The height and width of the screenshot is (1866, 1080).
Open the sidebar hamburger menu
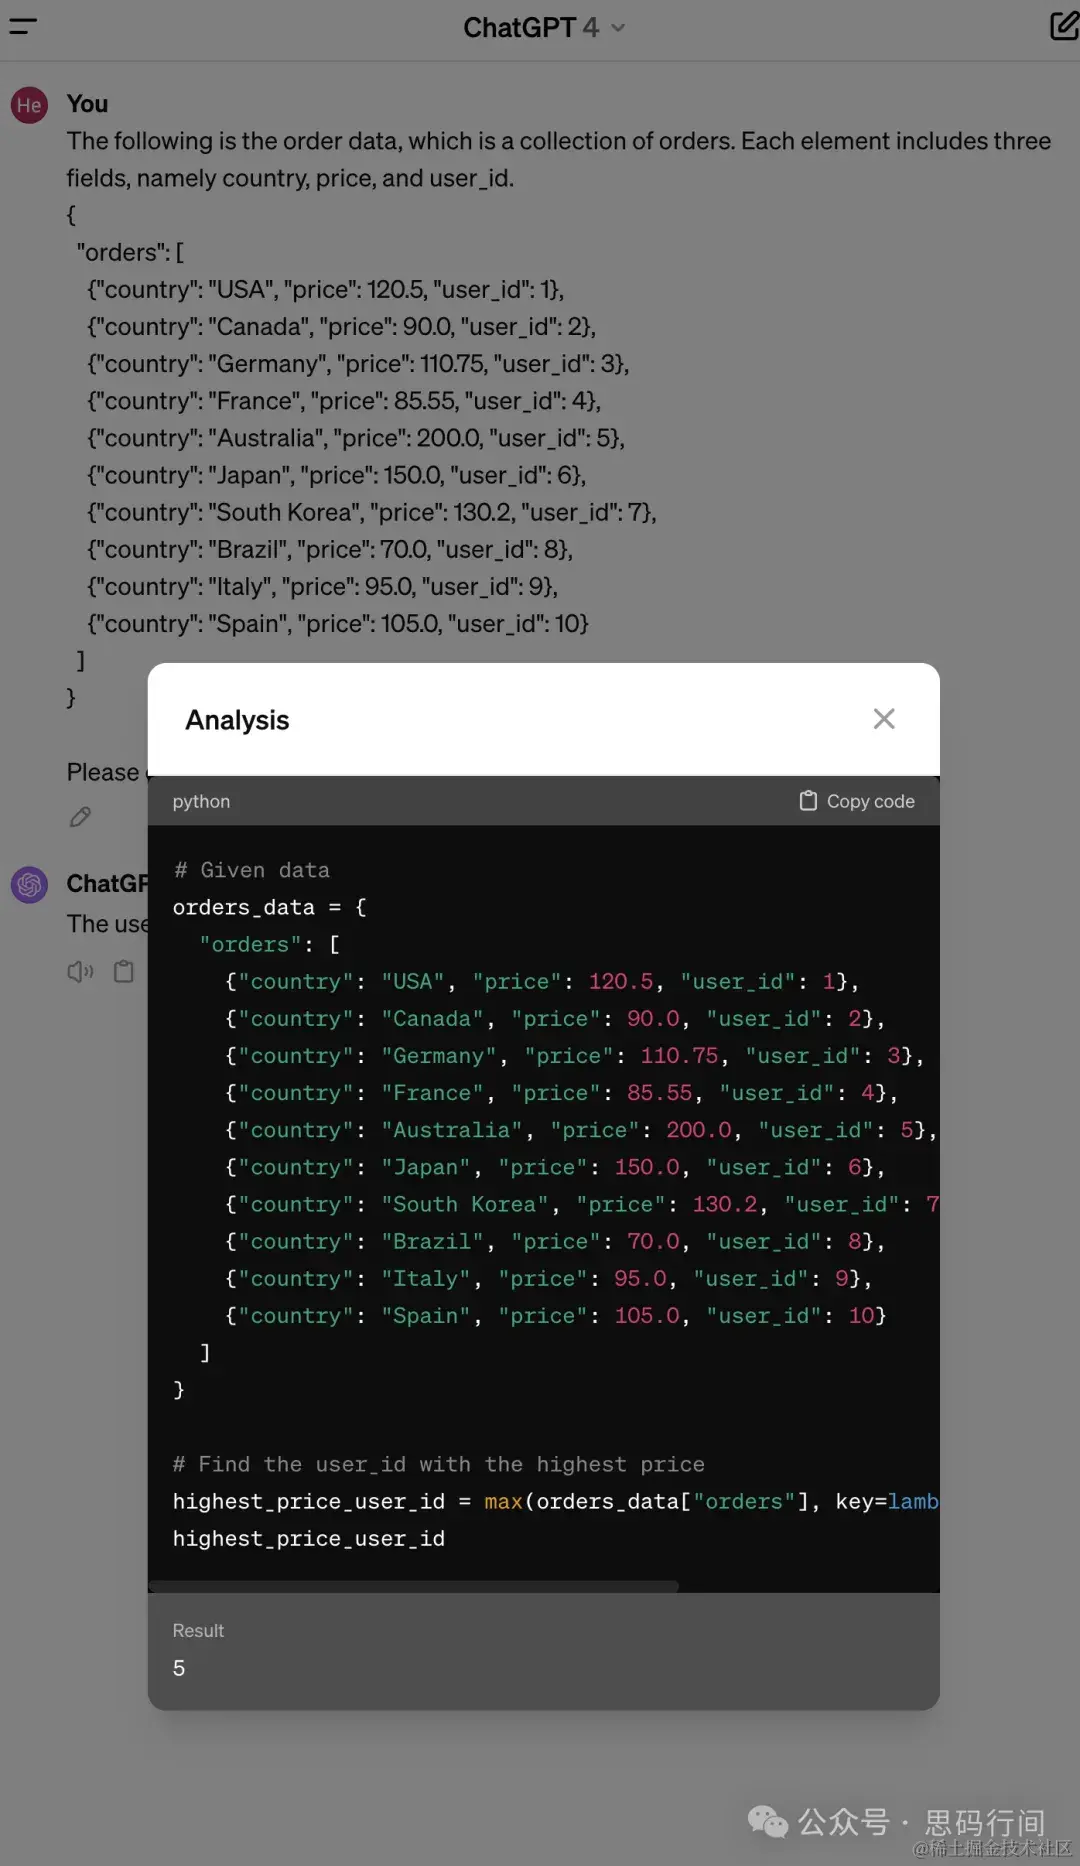tap(22, 27)
